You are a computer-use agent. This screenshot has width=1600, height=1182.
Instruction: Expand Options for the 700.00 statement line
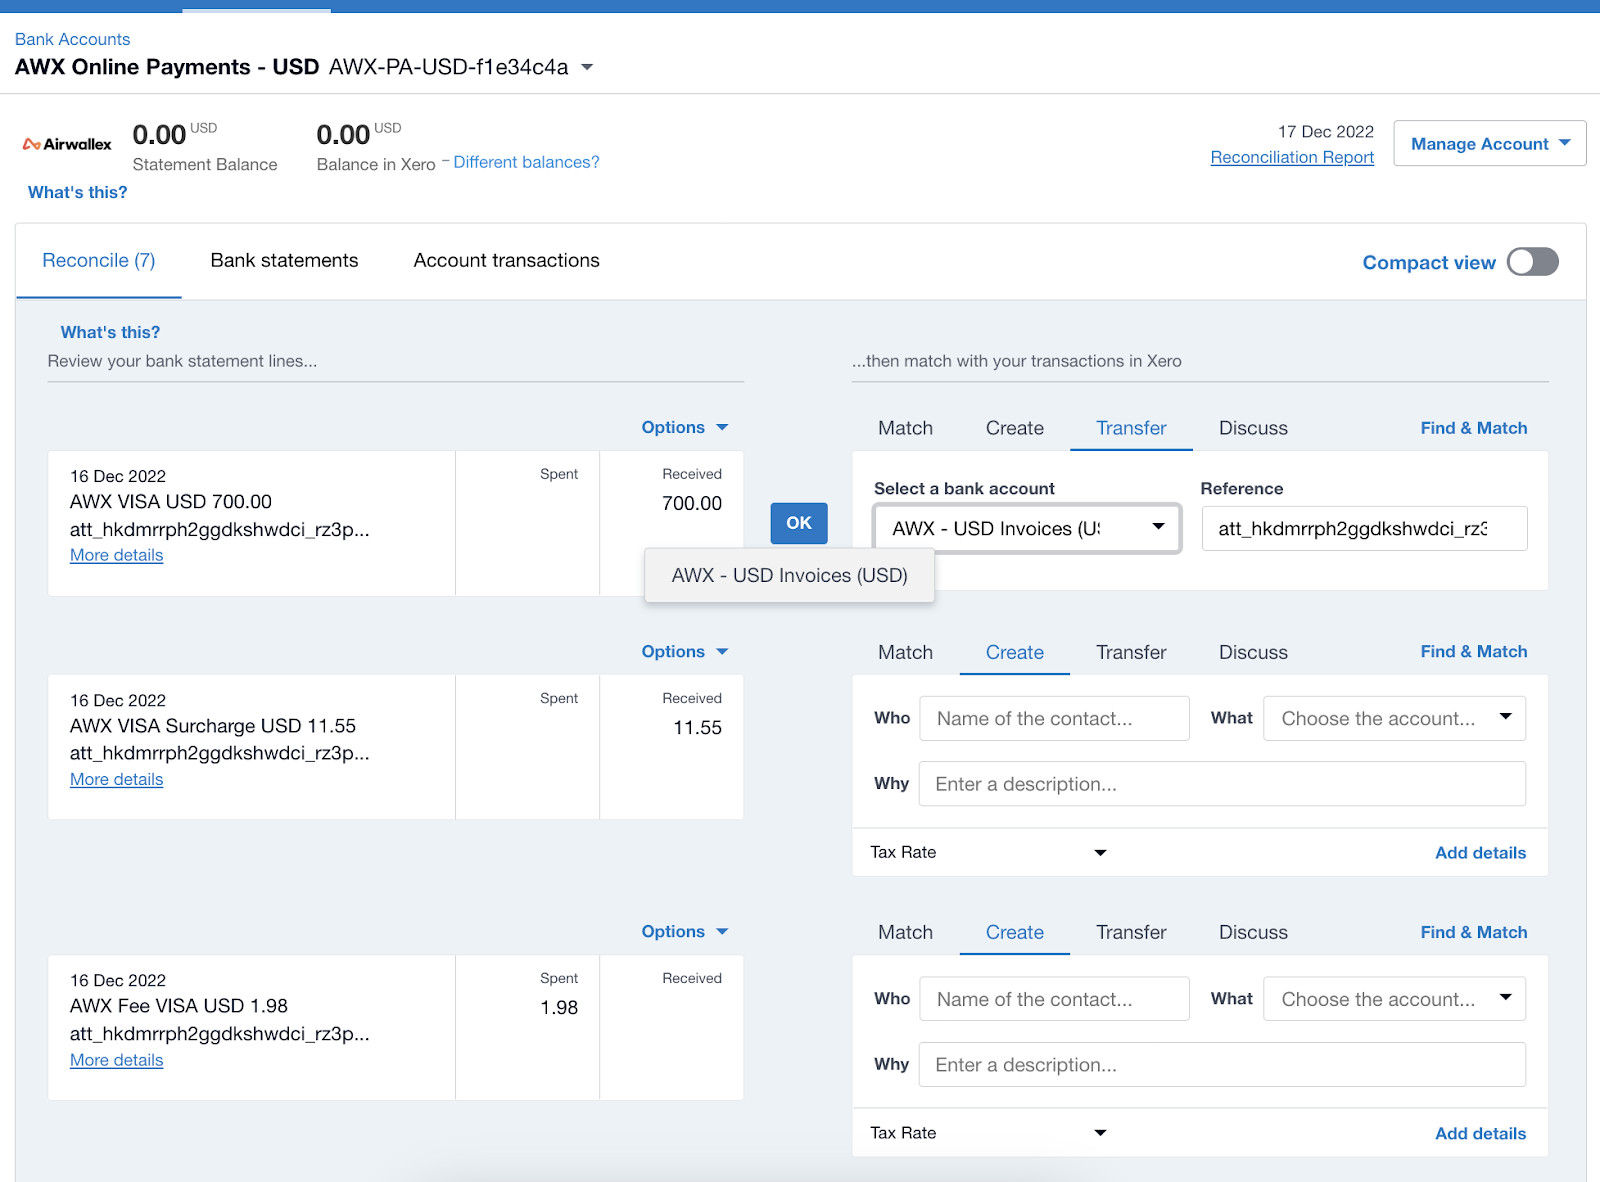pos(685,427)
